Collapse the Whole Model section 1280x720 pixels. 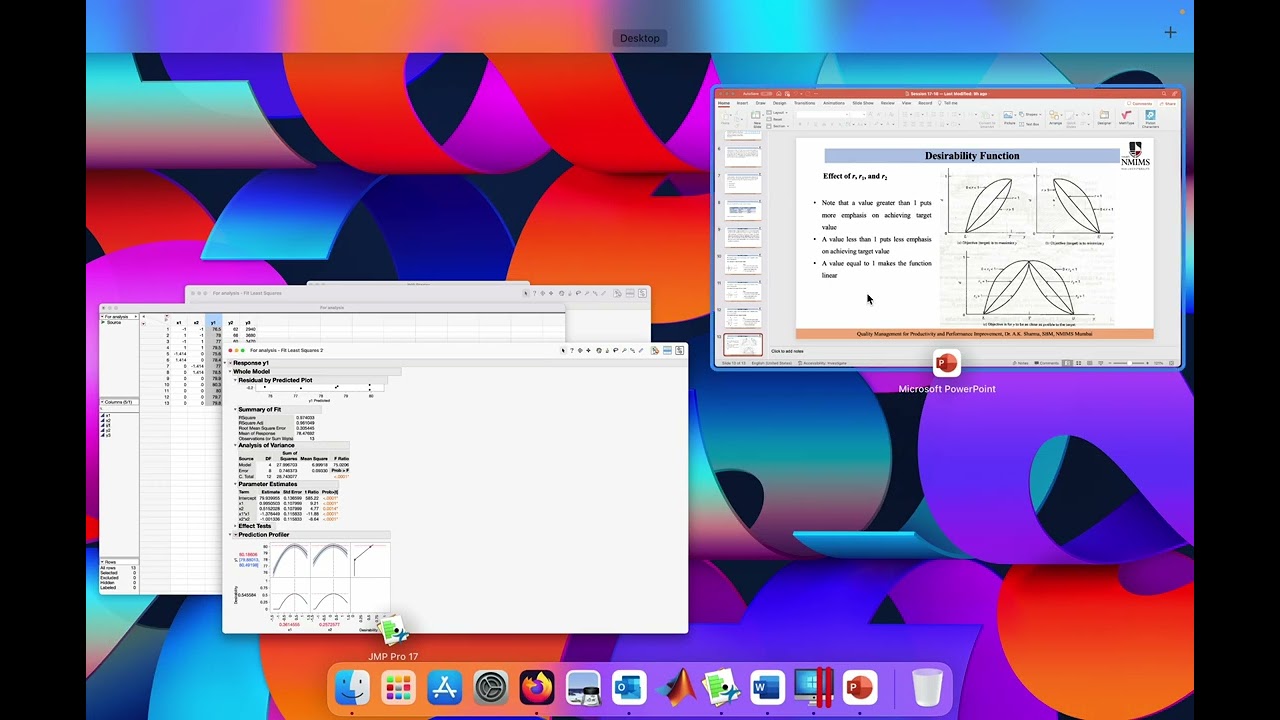click(229, 371)
